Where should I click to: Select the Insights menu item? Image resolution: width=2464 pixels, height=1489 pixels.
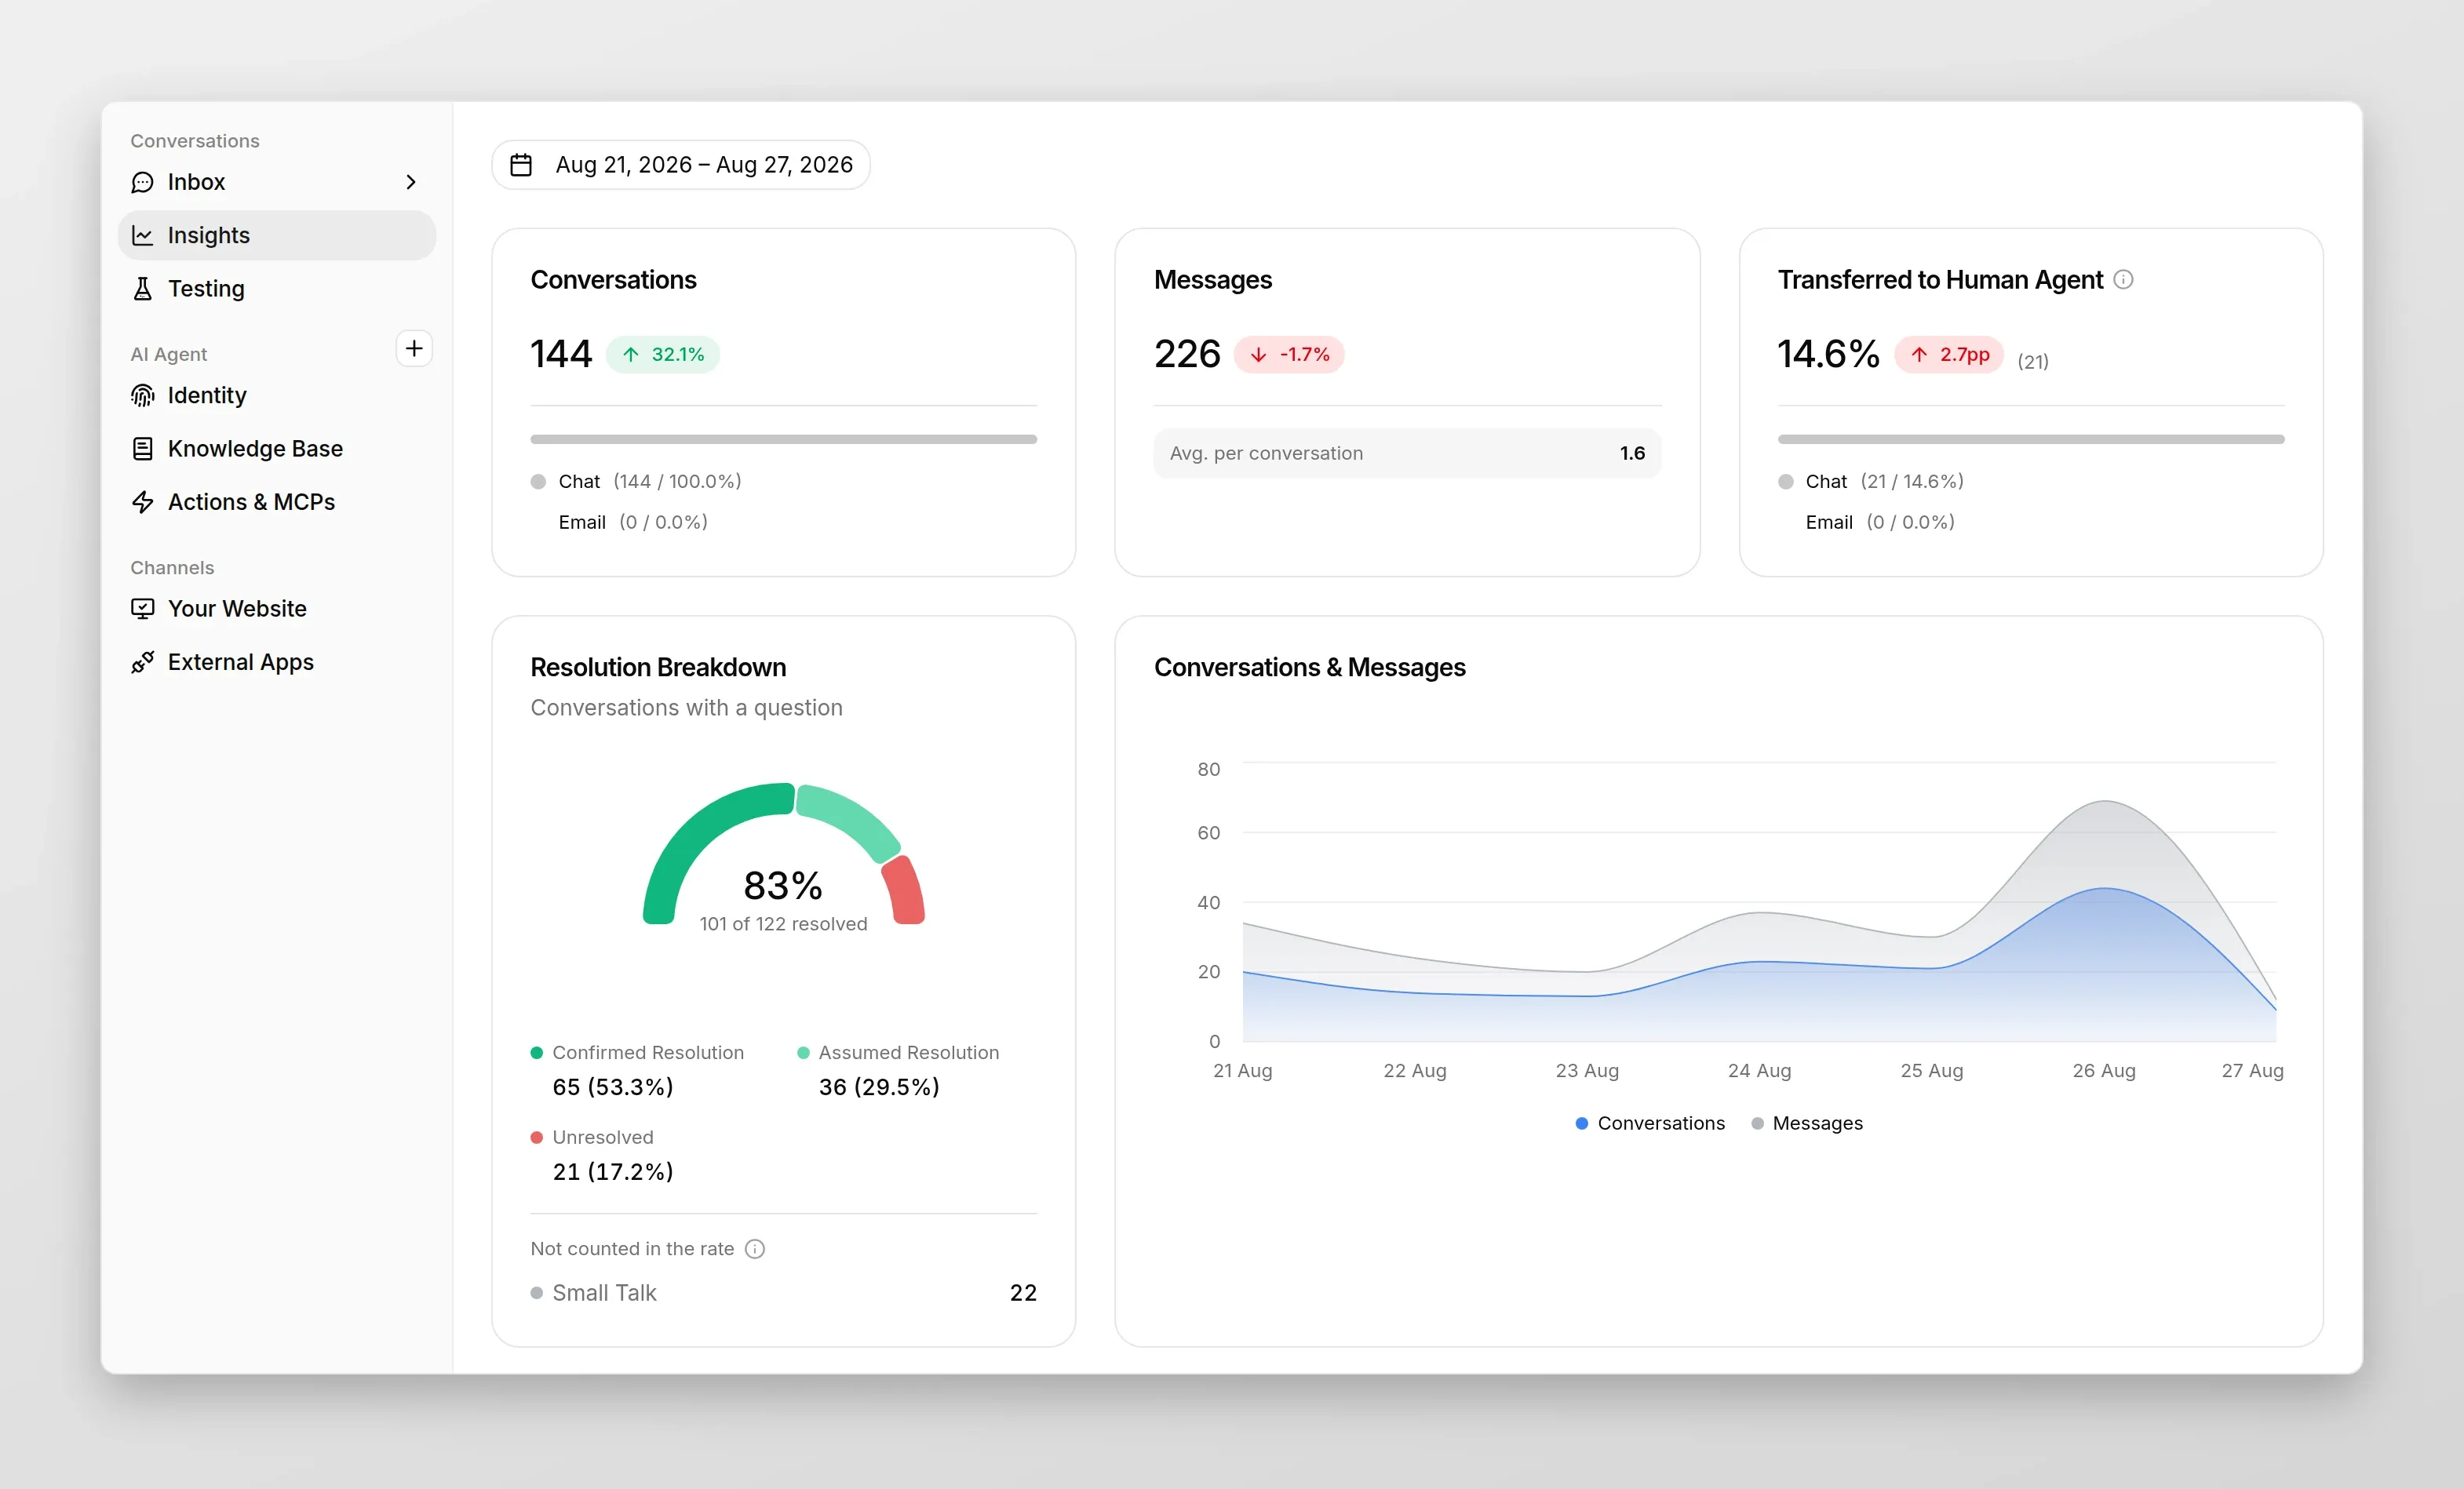click(x=277, y=235)
